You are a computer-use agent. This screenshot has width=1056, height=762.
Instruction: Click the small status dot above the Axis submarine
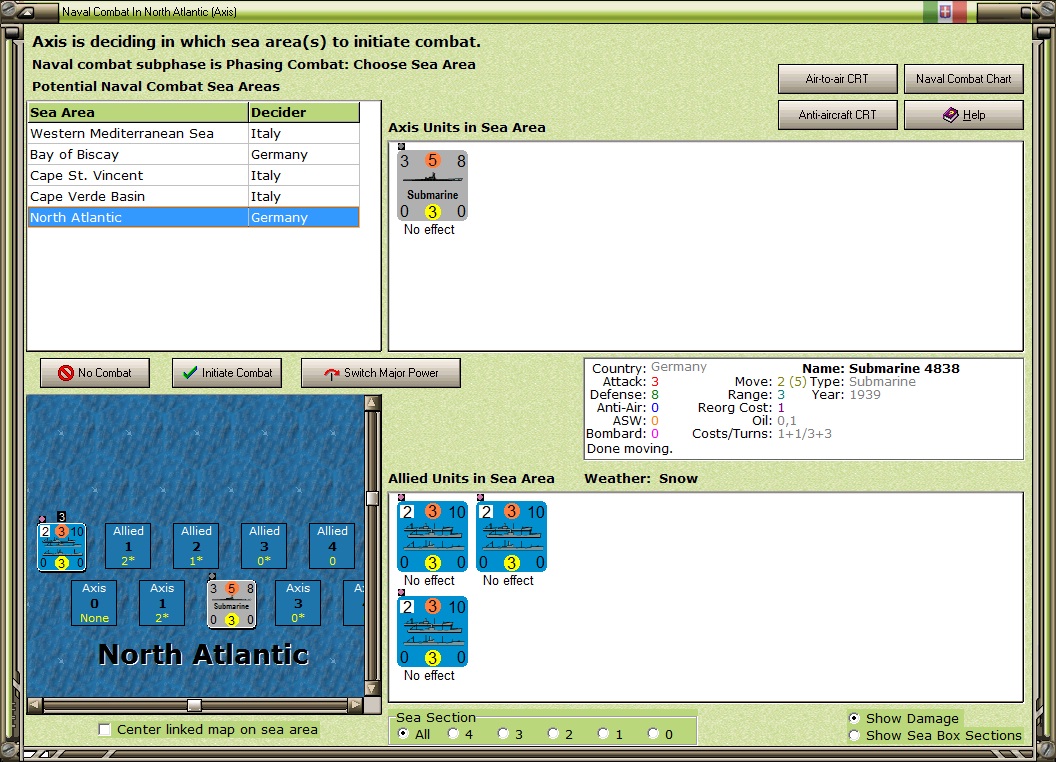click(x=401, y=146)
